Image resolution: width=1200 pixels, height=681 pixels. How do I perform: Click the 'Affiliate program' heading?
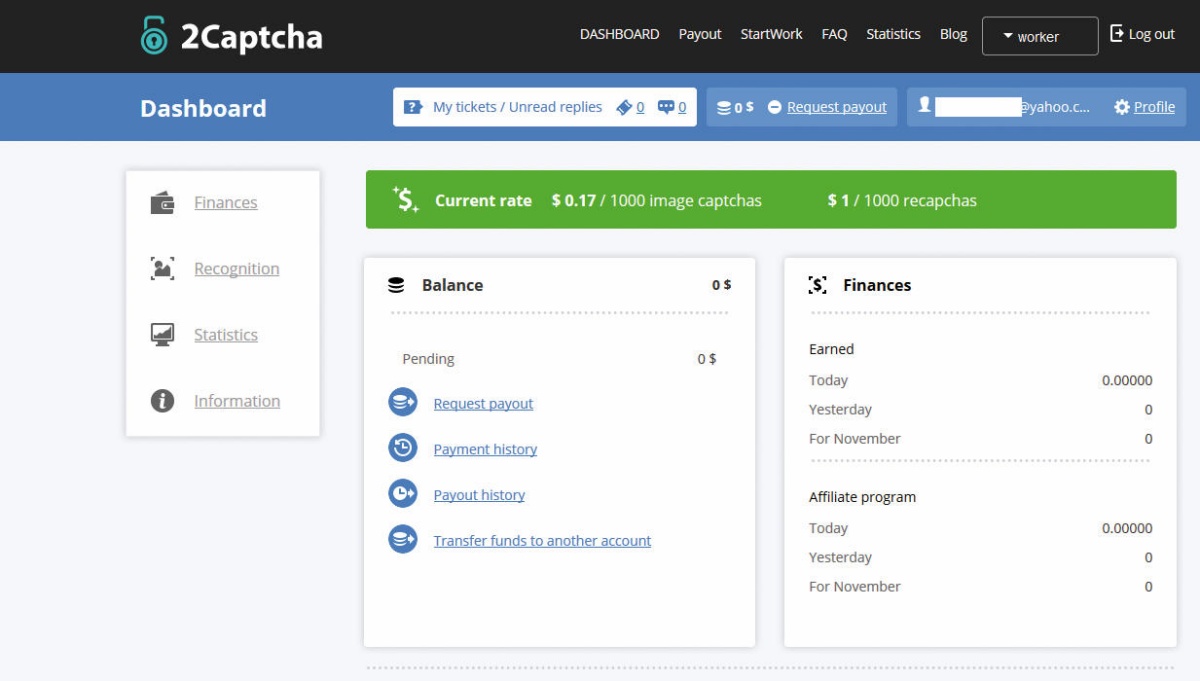point(862,497)
